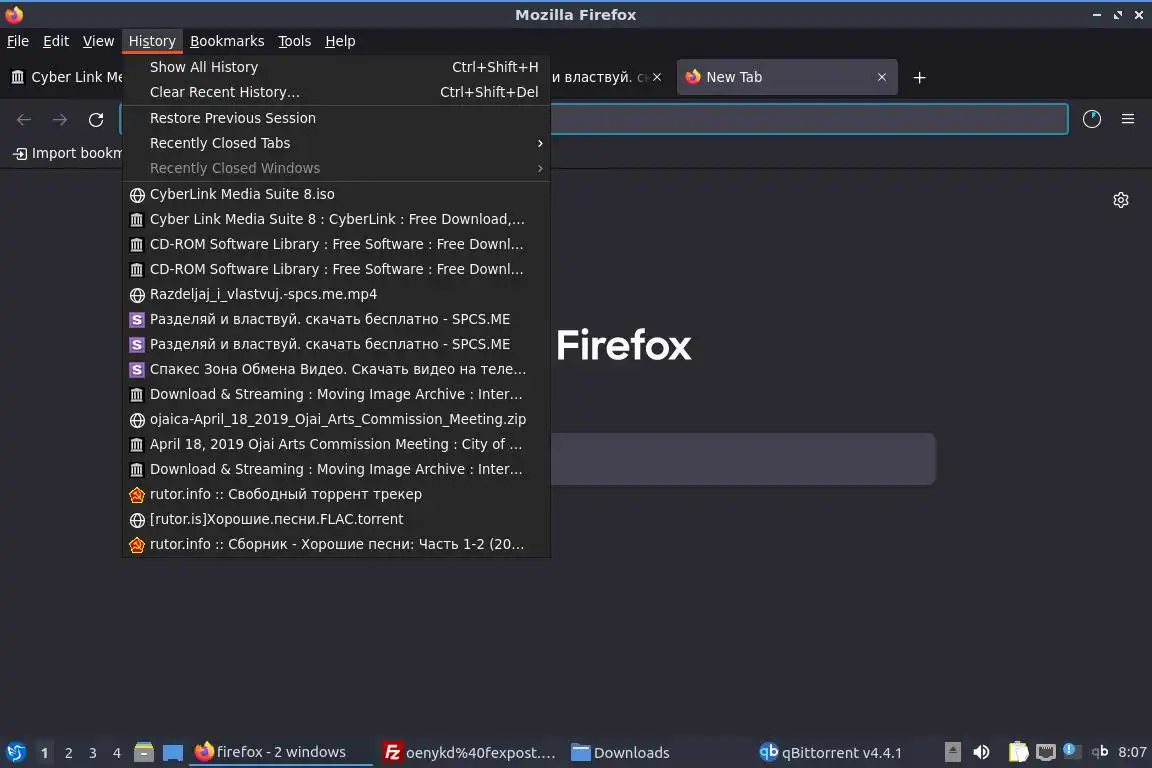Open history entry rutor.info :: Сборник - Хорошие песни
Image resolution: width=1152 pixels, height=768 pixels.
click(x=336, y=544)
